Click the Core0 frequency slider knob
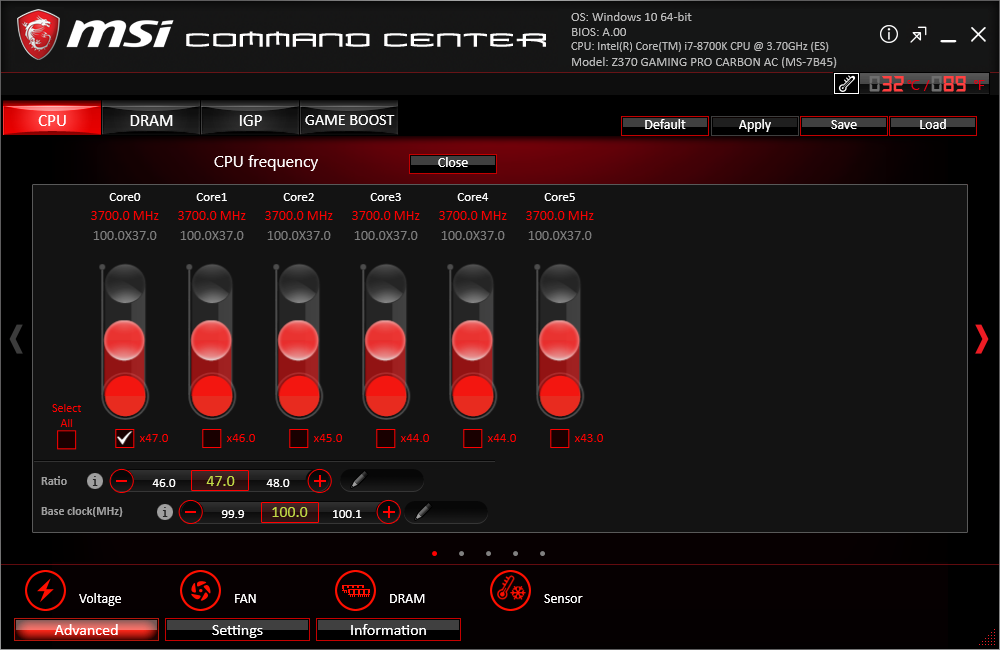The width and height of the screenshot is (1000, 650). pyautogui.click(x=124, y=340)
